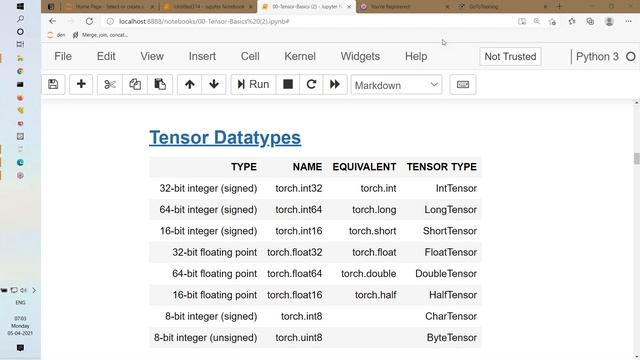This screenshot has height=360, width=640.
Task: Move selected cell down arrow
Action: point(214,84)
